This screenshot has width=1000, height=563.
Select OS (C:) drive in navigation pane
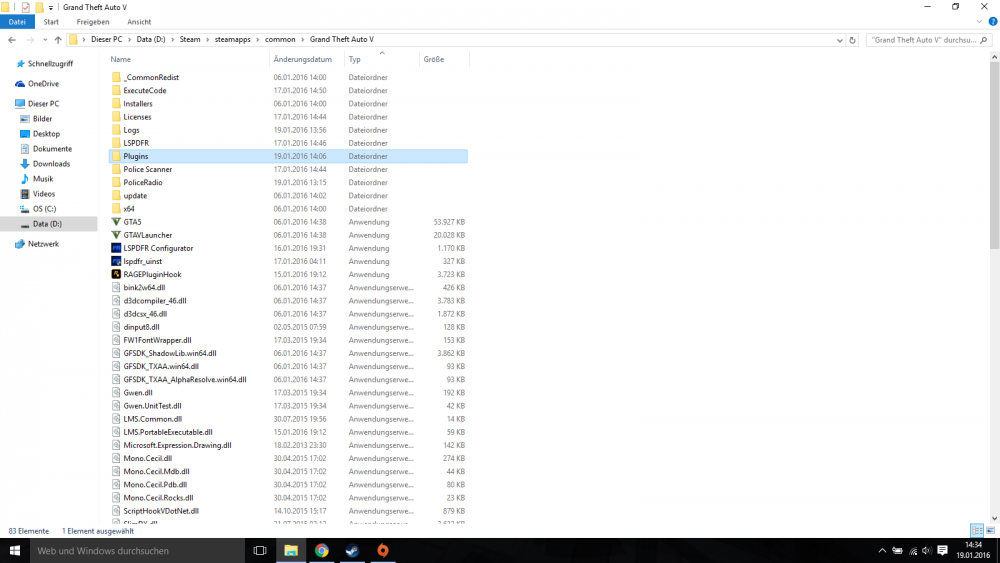[45, 209]
